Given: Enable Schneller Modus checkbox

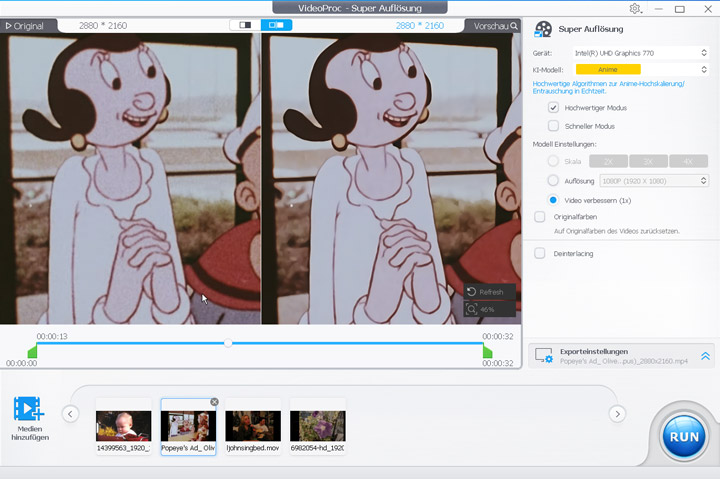Looking at the screenshot, I should 553,126.
